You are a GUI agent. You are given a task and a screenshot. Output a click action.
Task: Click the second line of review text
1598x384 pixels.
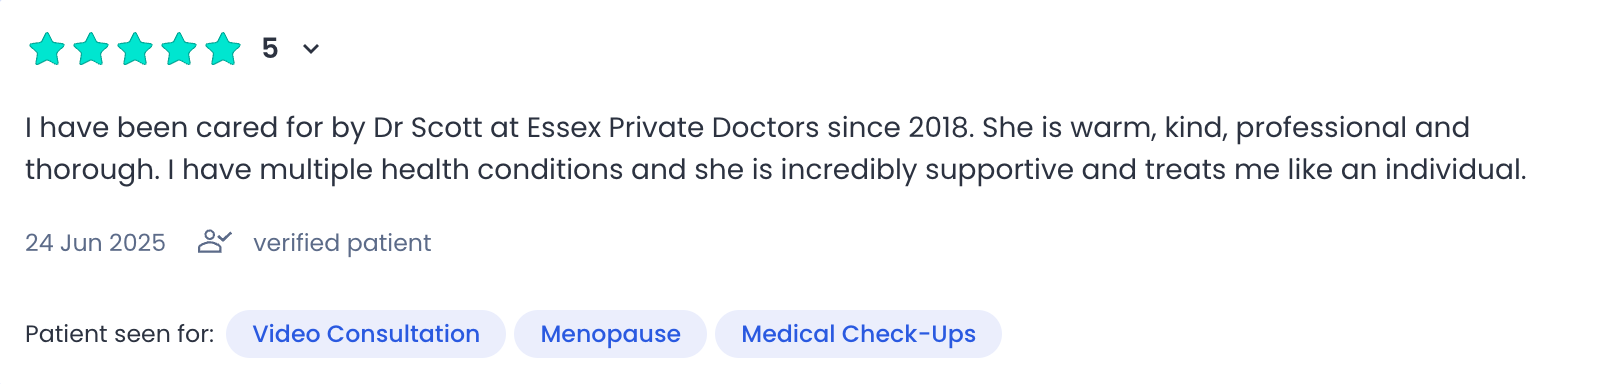click(776, 170)
